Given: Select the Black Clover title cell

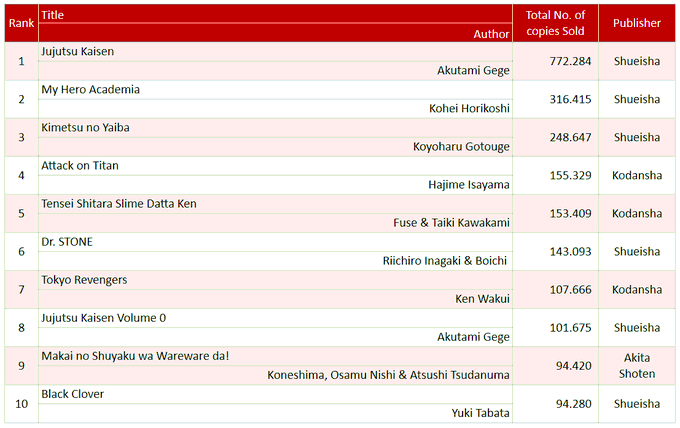Looking at the screenshot, I should click(x=275, y=394).
